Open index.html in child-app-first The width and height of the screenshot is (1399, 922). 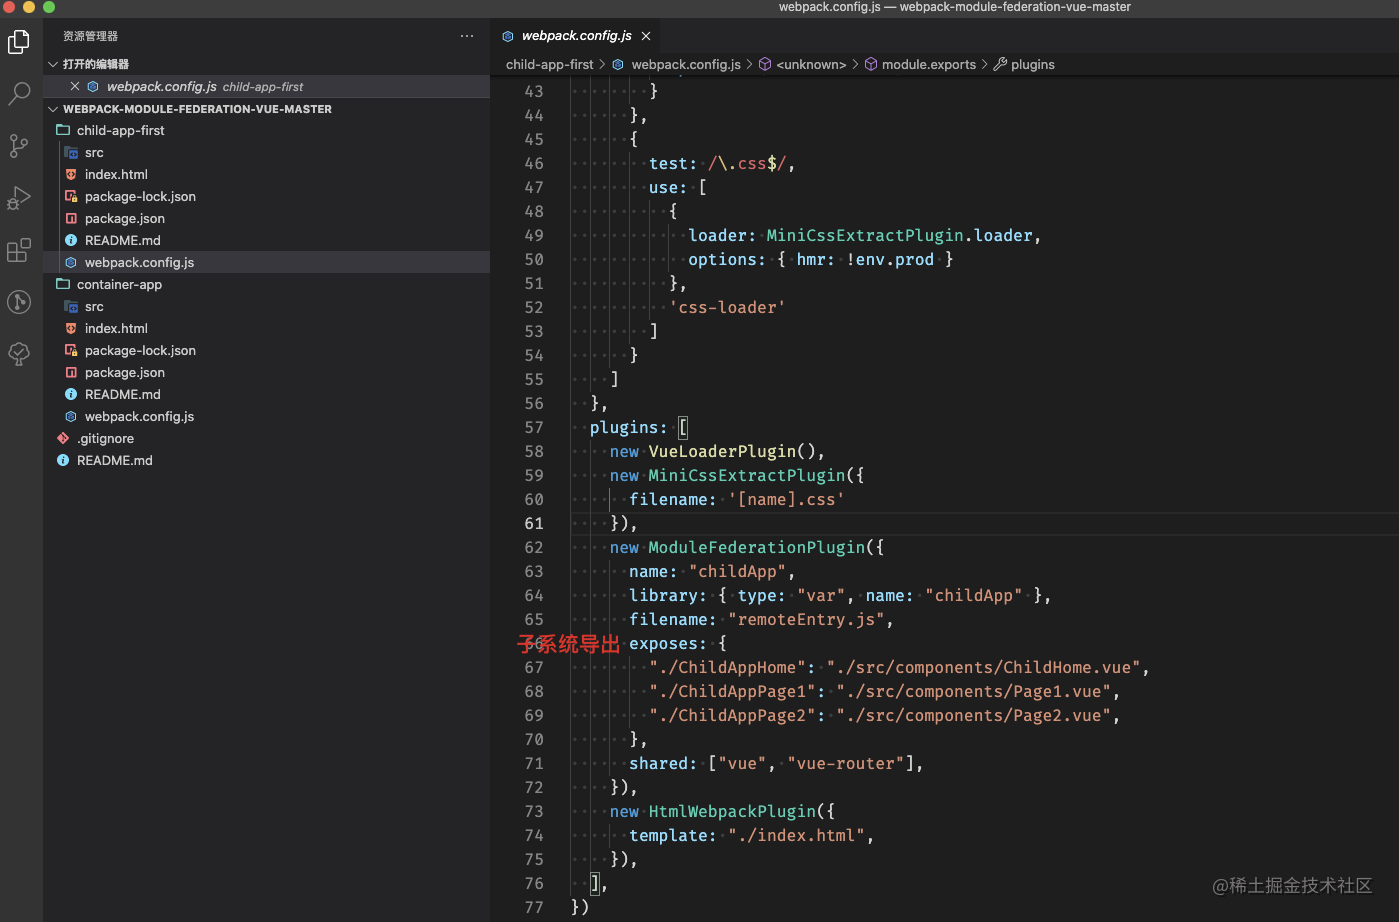click(x=266, y=174)
